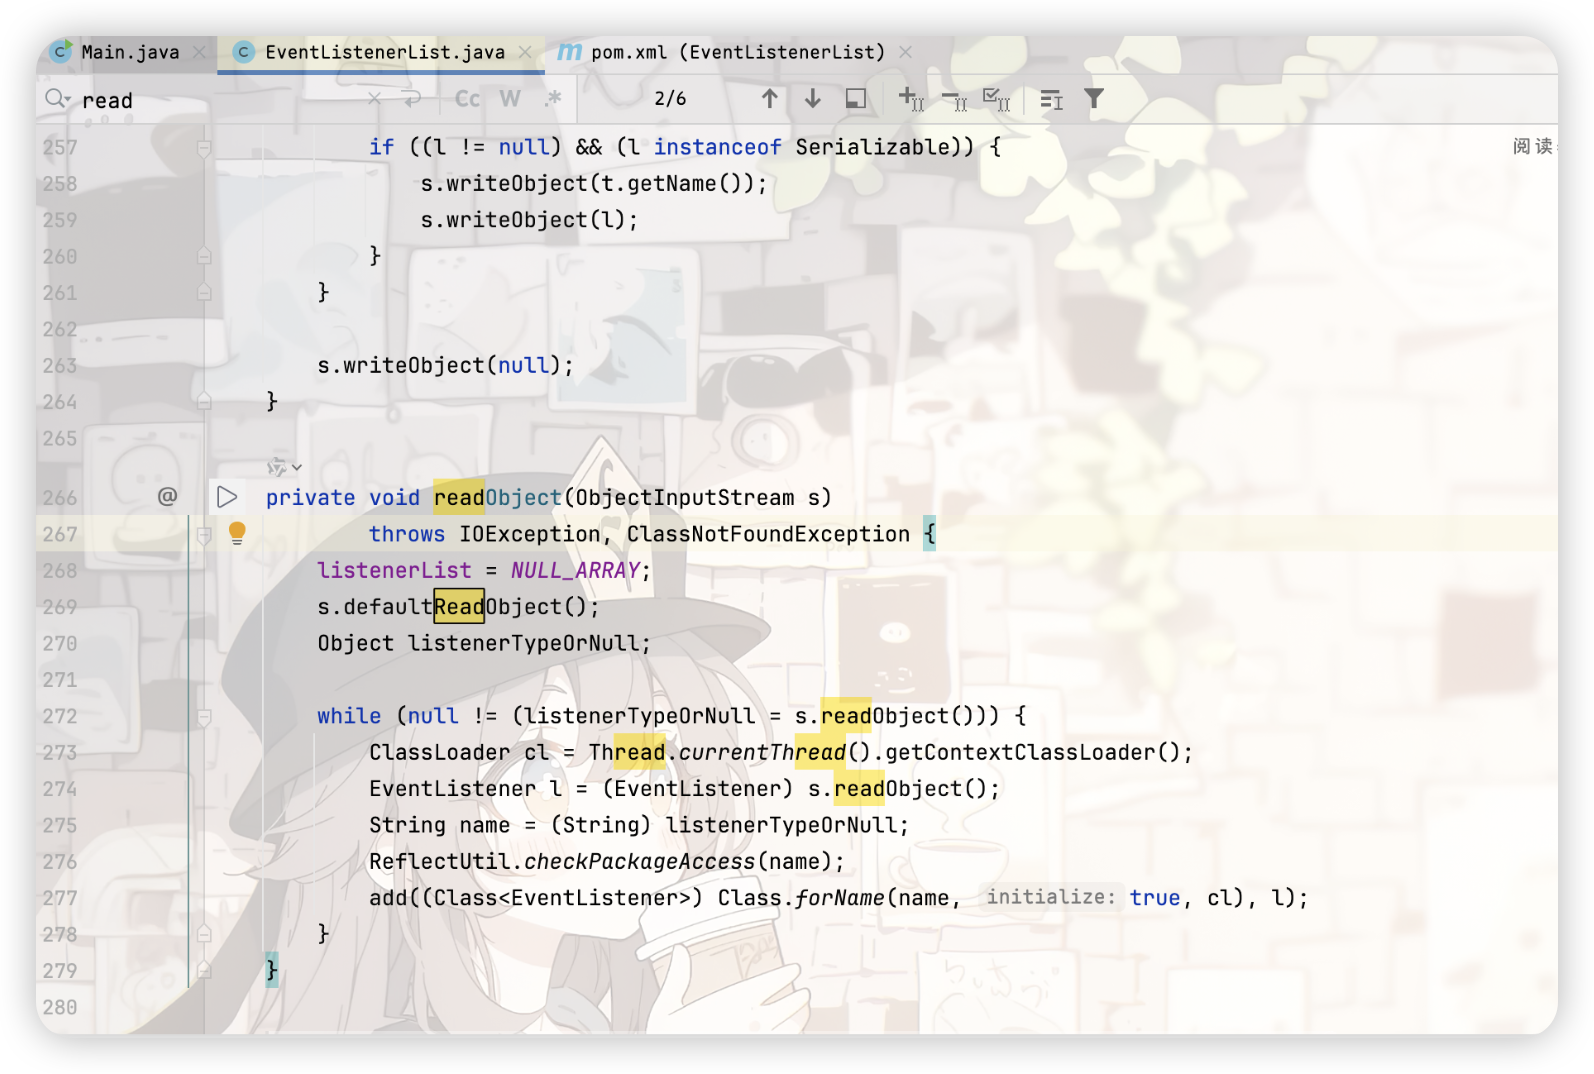Collapse readObject method fold at line 267
The image size is (1594, 1074).
point(204,535)
